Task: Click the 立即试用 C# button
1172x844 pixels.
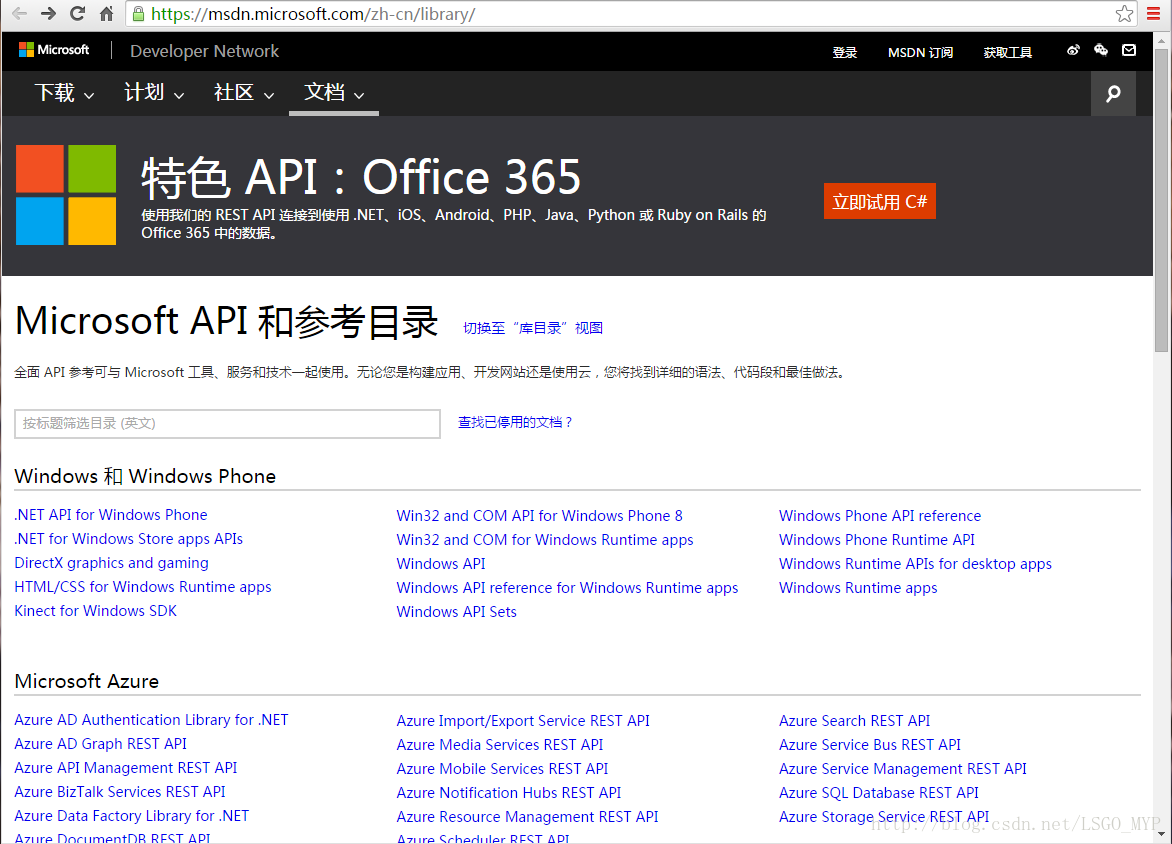Action: [x=880, y=201]
